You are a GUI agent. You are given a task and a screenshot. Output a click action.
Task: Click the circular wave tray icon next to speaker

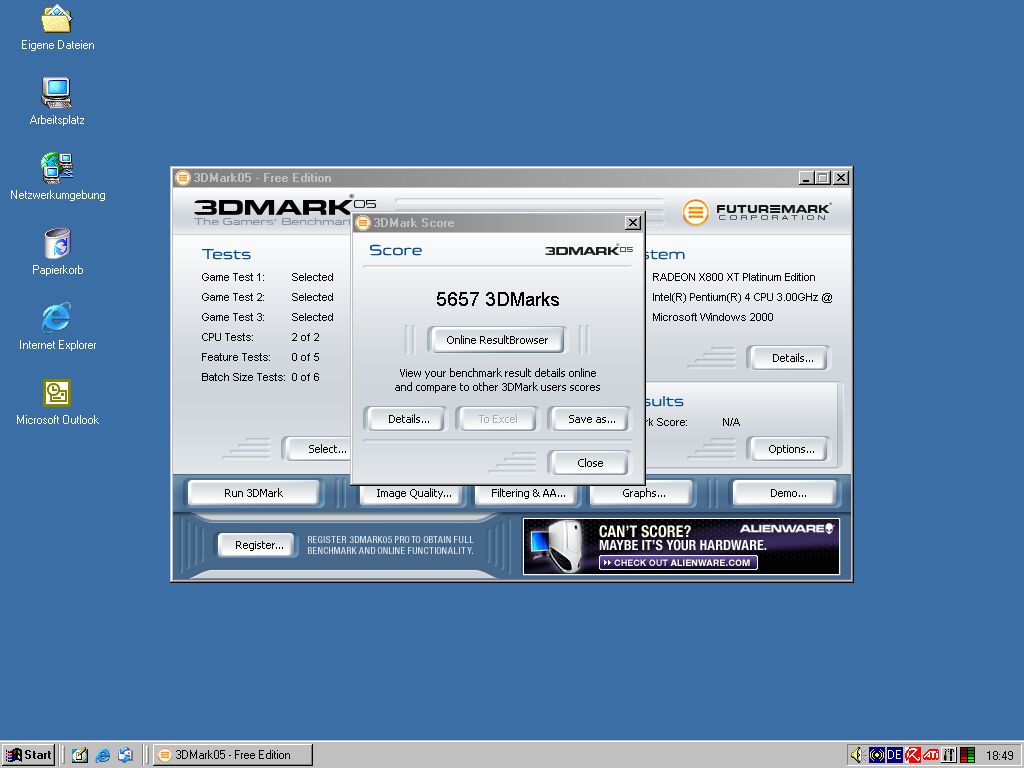click(x=876, y=755)
